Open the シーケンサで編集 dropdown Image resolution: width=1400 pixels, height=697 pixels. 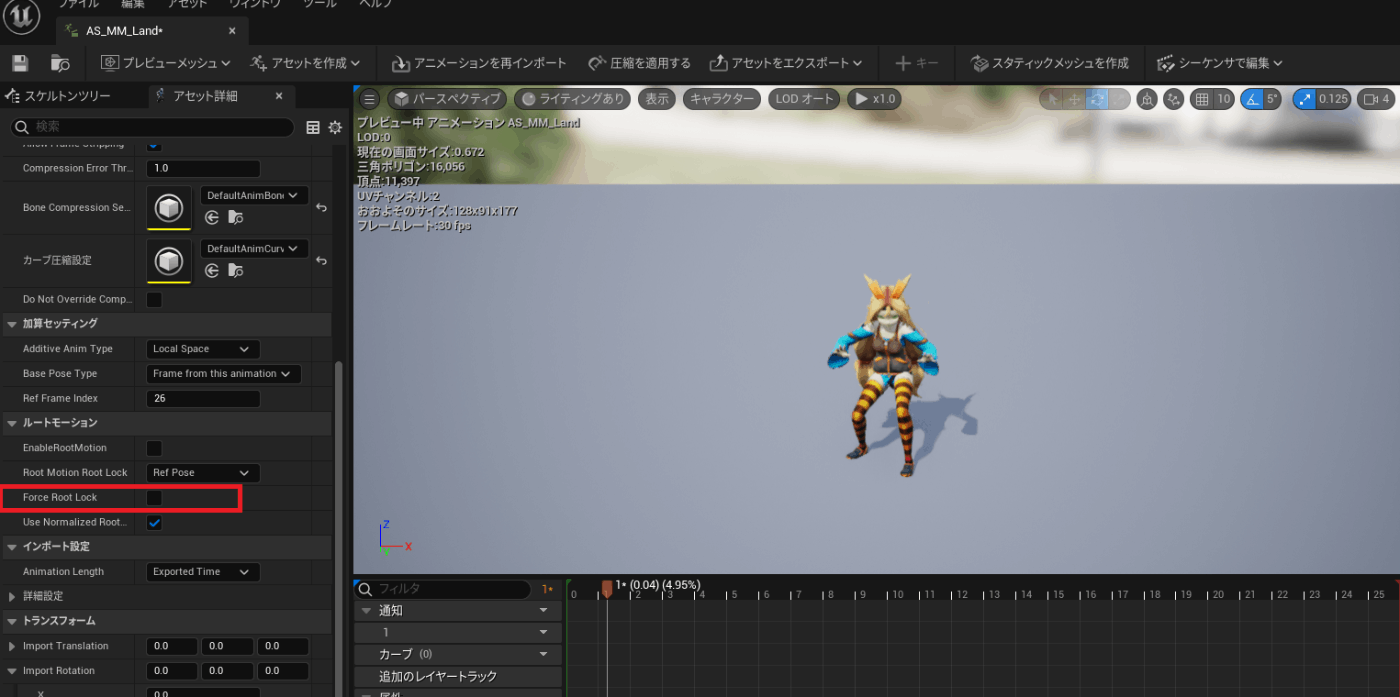click(1220, 63)
